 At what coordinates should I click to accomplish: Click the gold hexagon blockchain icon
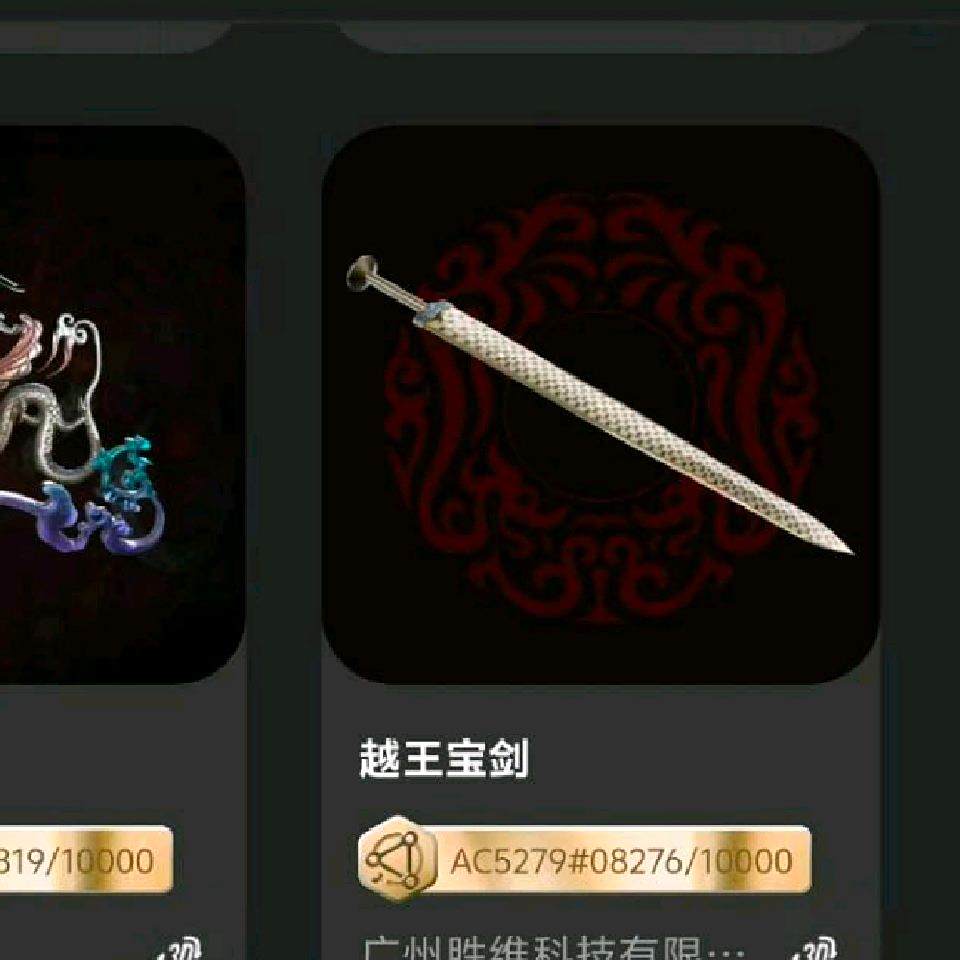pyautogui.click(x=398, y=860)
